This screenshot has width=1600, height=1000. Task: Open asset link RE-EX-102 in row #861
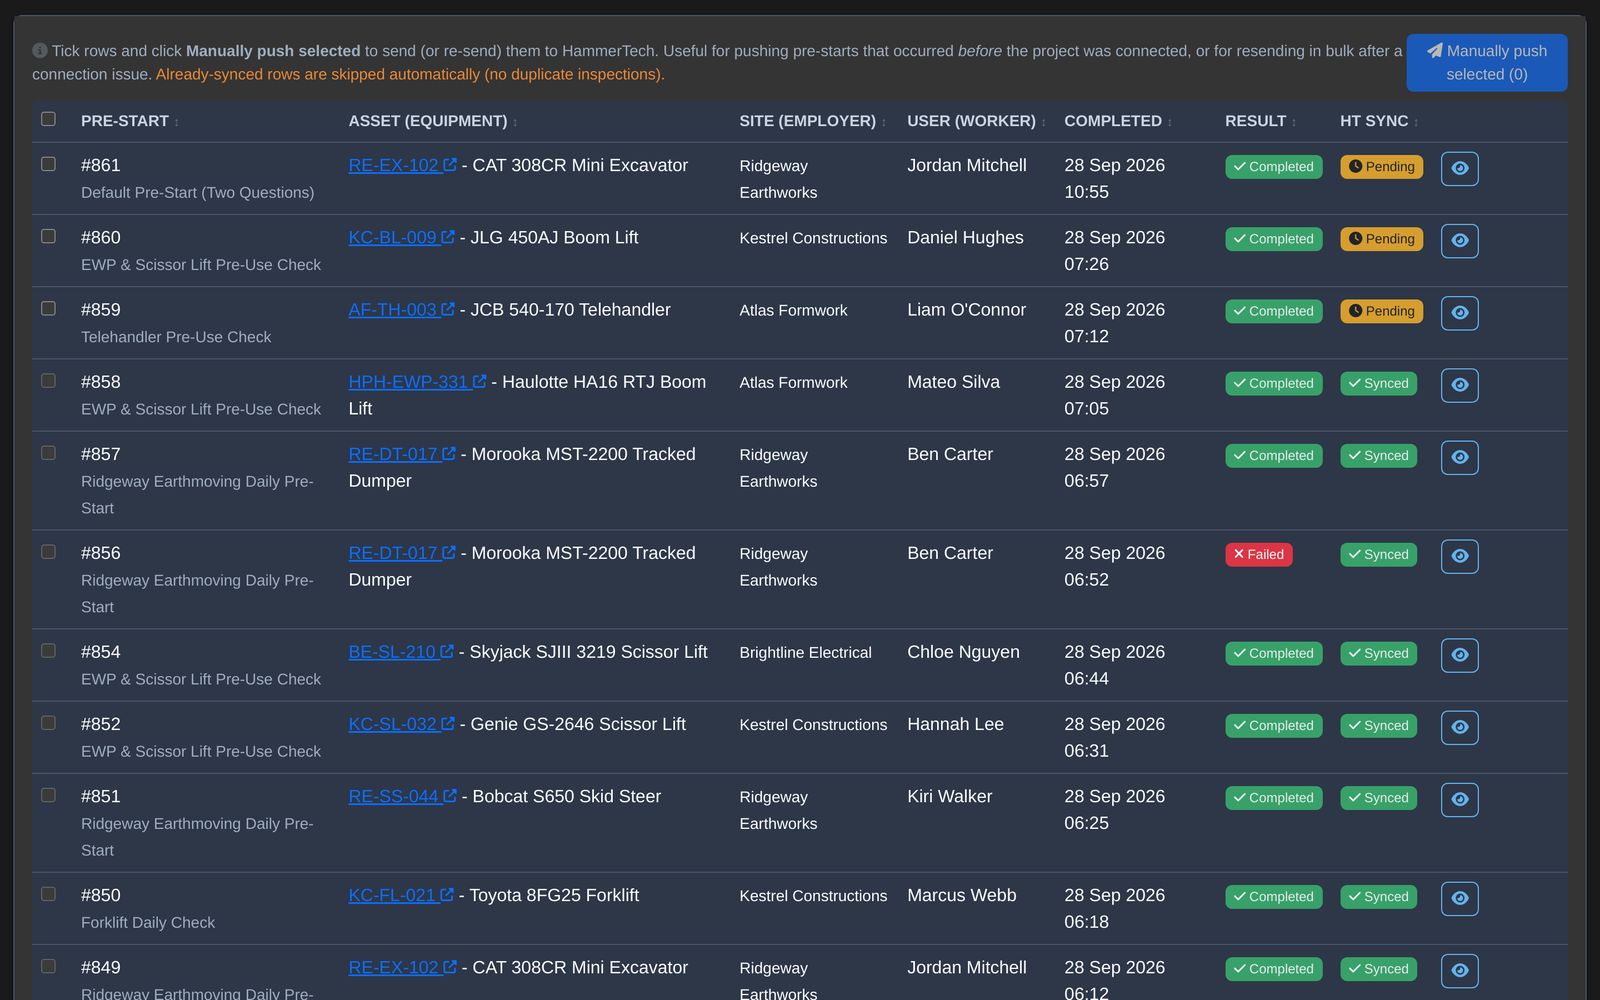402,165
